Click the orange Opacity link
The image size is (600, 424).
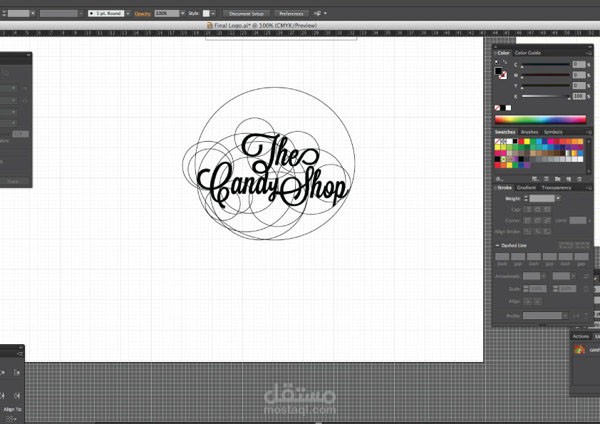(x=142, y=13)
